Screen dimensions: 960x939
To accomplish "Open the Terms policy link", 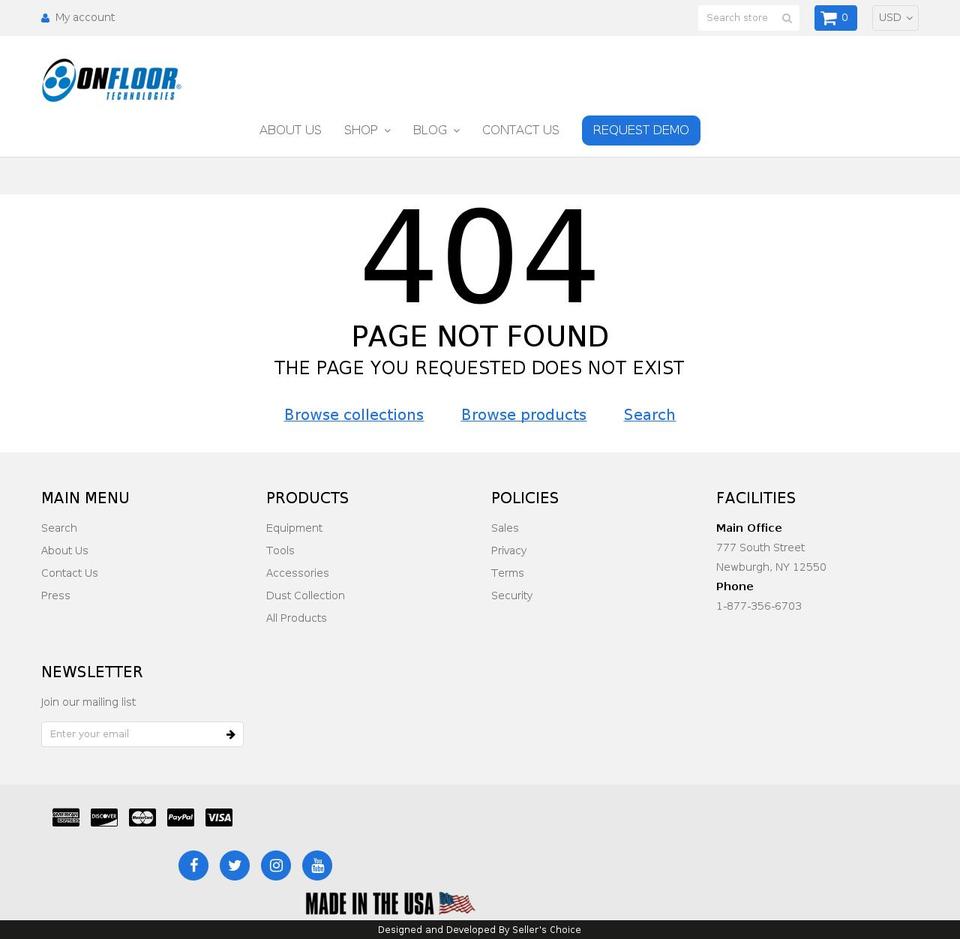I will (507, 573).
